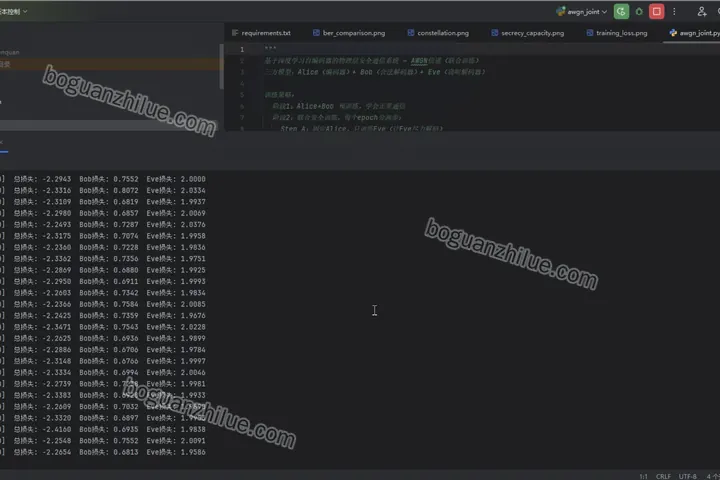720x480 pixels.
Task: Click total loss value -2.3362 in console
Action: click(x=56, y=259)
